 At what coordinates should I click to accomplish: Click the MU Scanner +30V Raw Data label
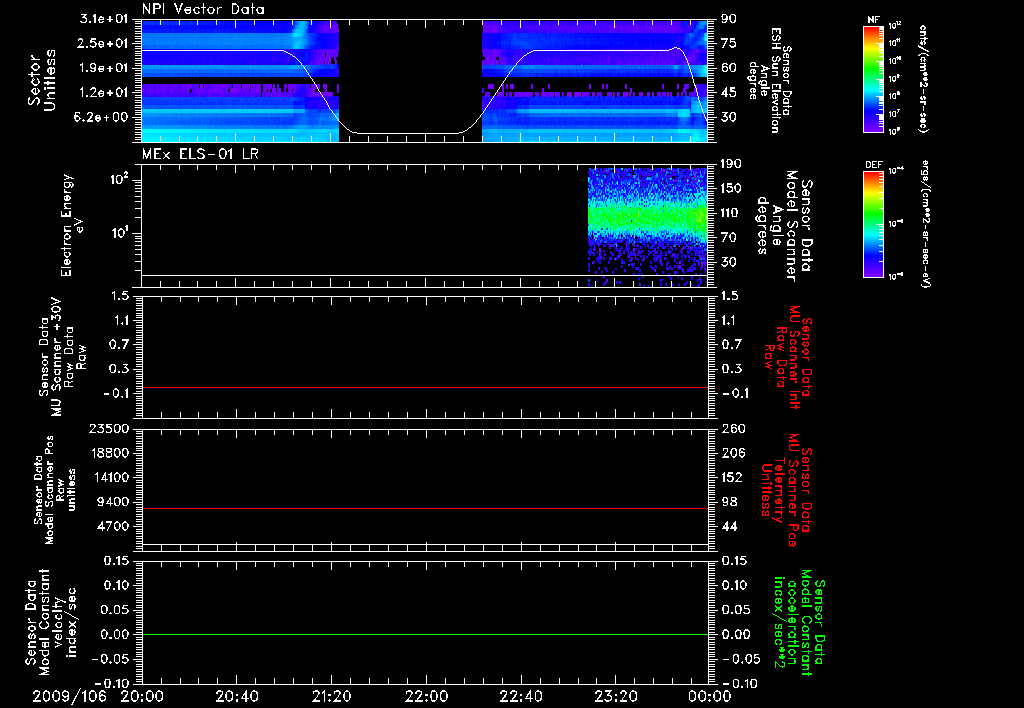pyautogui.click(x=62, y=357)
